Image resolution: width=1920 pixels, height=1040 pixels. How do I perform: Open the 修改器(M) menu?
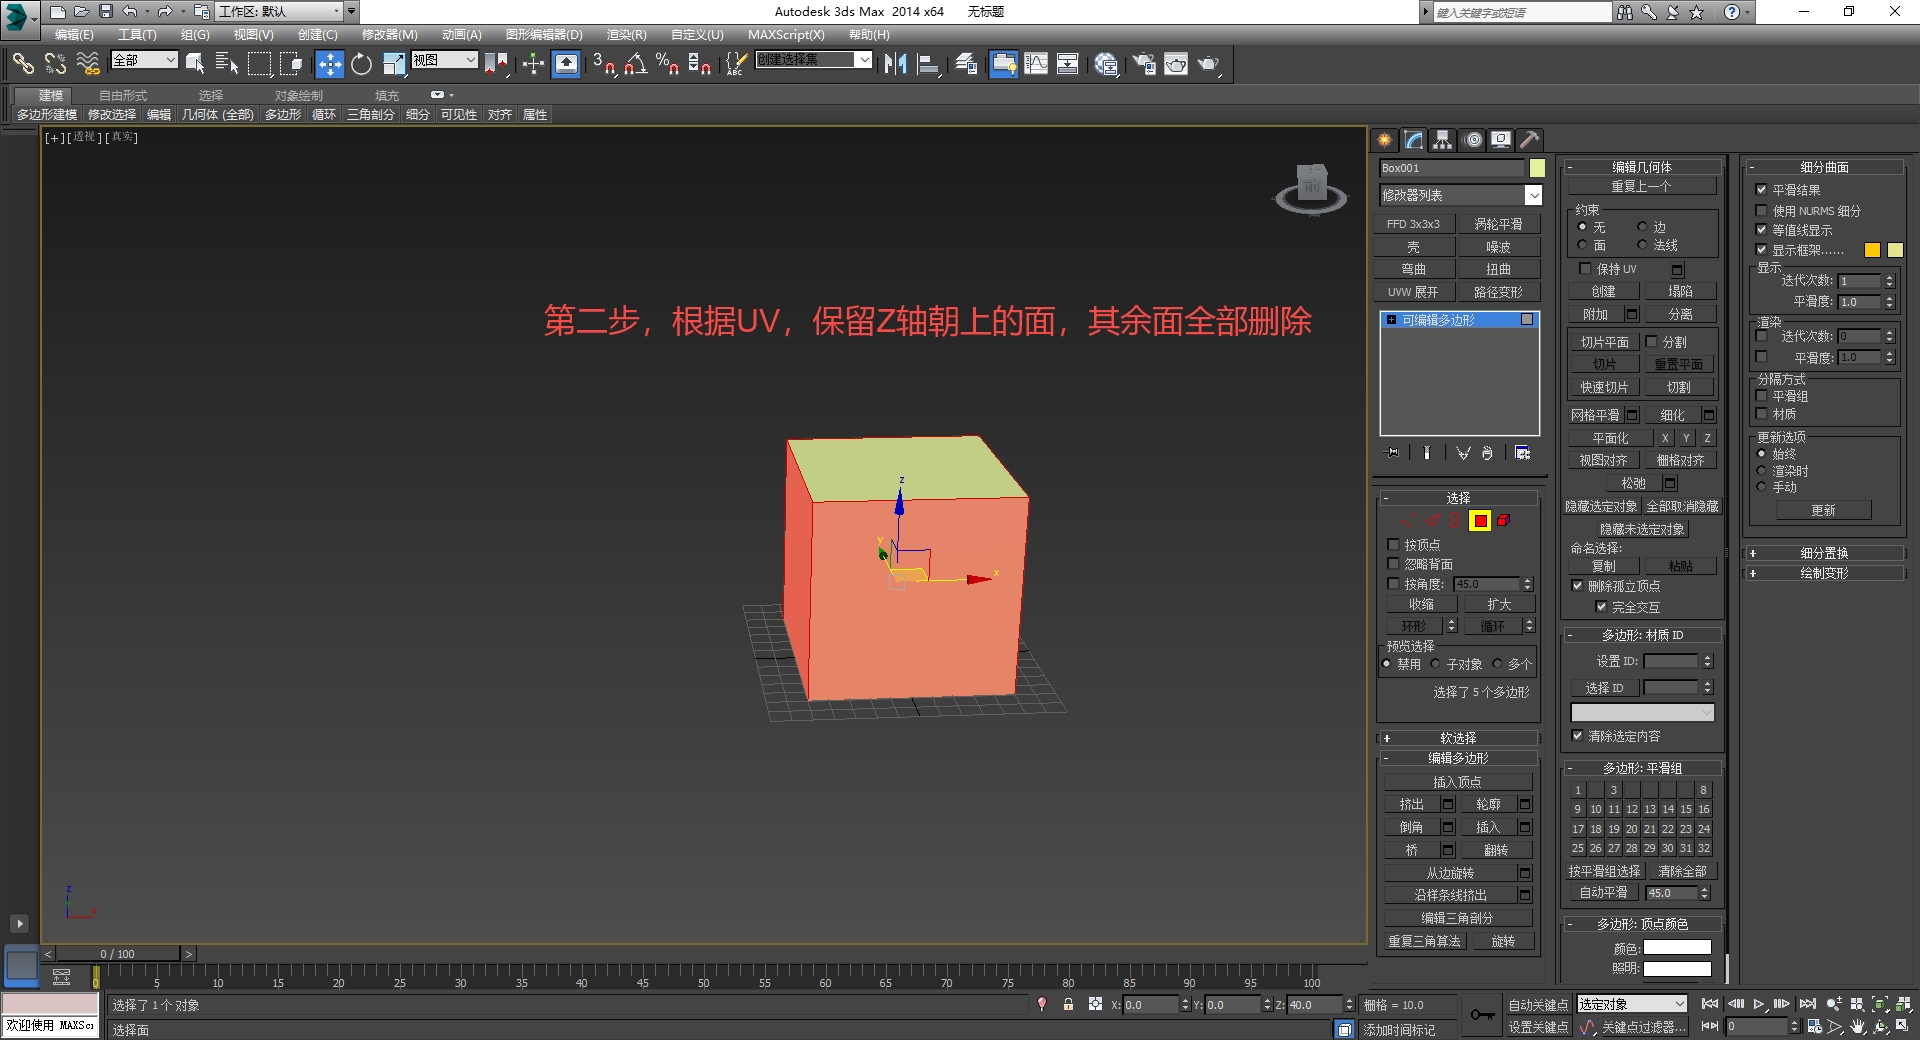pos(389,34)
